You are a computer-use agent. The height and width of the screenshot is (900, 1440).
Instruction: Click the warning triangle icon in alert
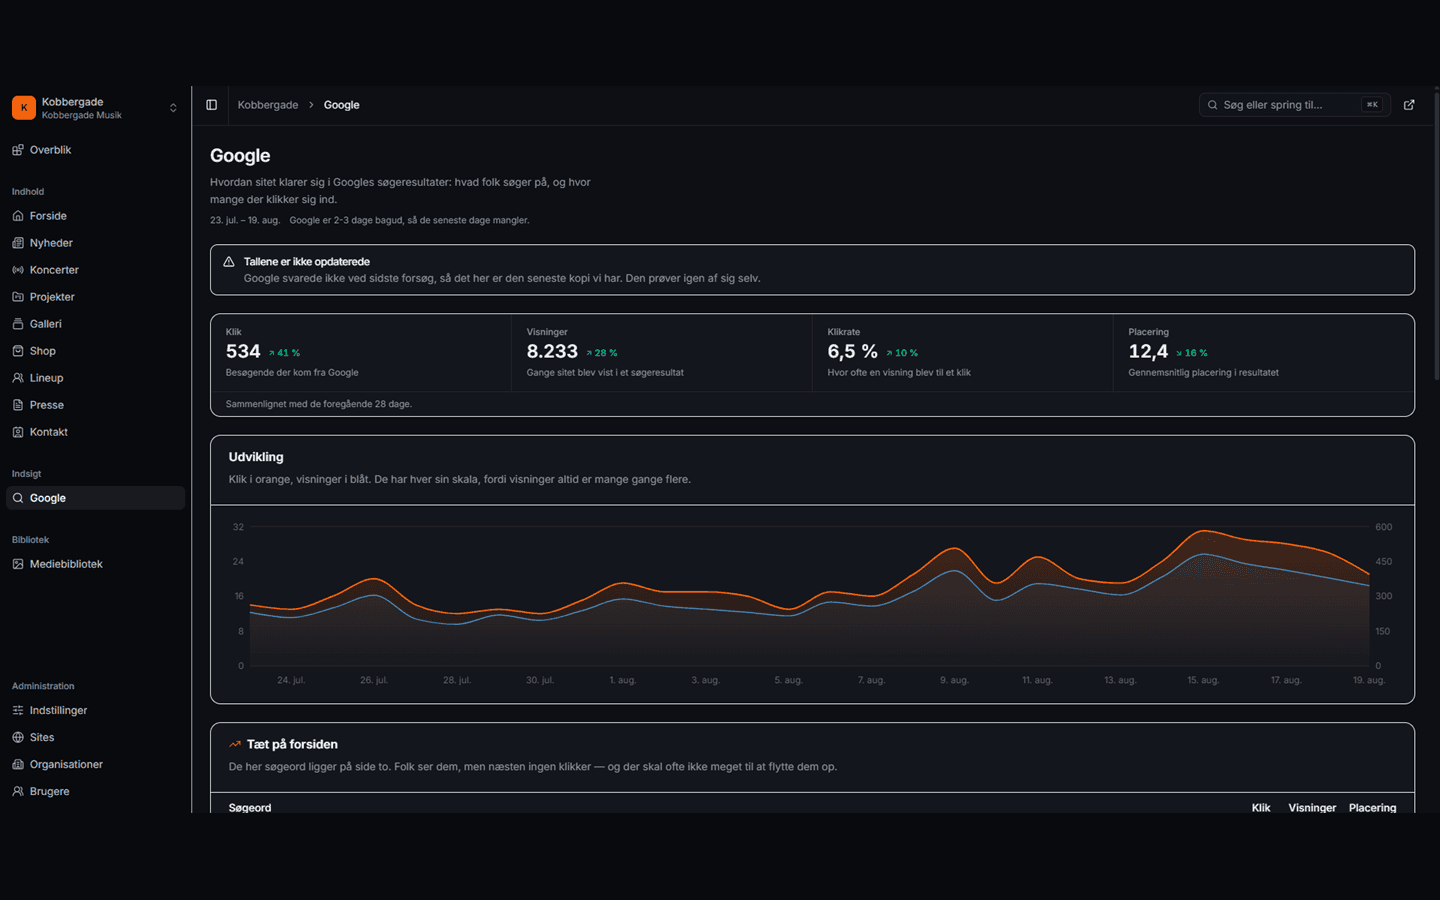pos(229,262)
